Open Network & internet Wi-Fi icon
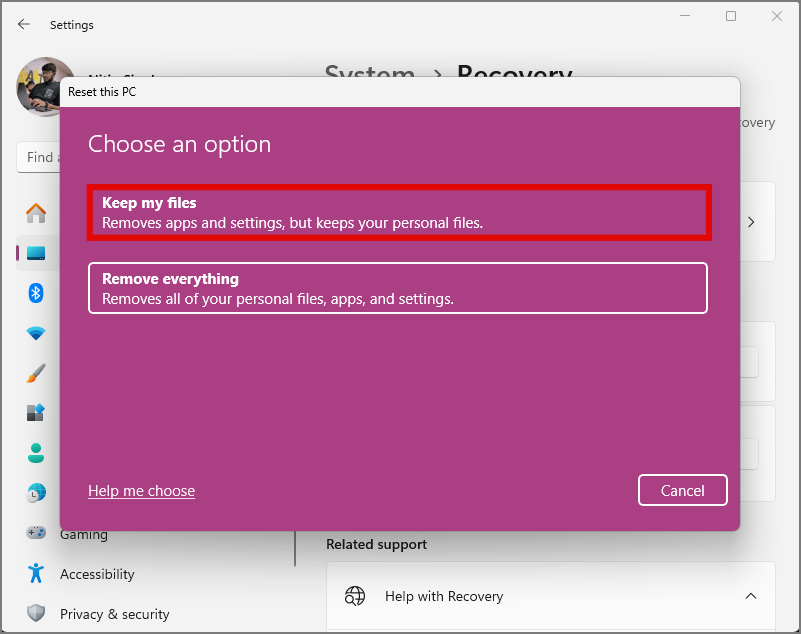 coord(36,334)
